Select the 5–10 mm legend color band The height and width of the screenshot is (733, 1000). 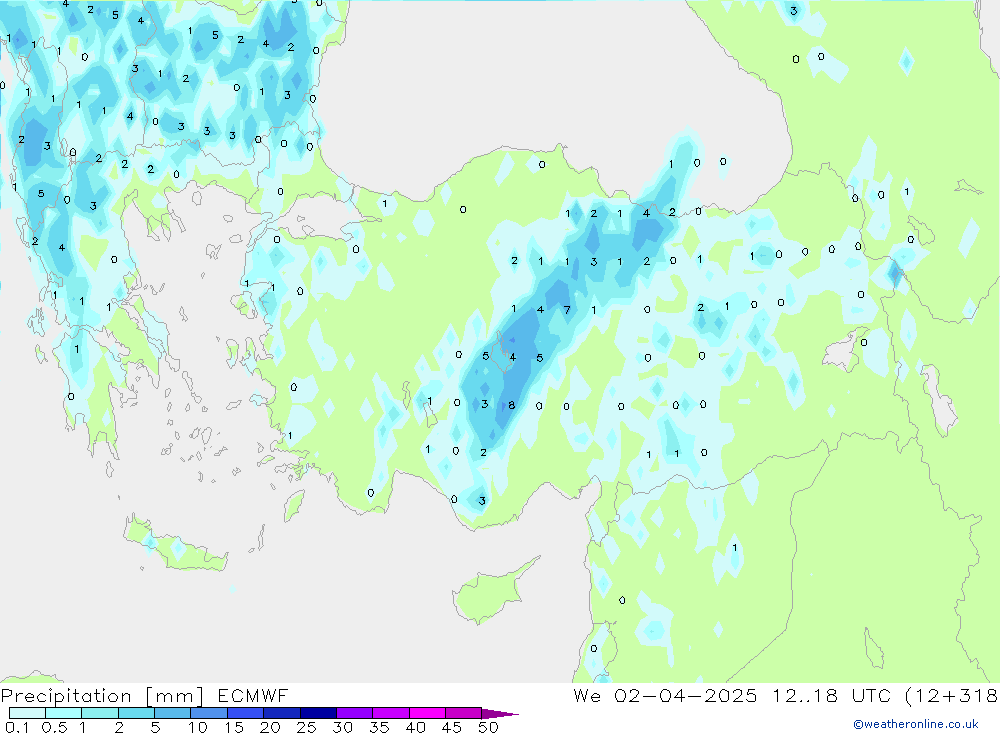(x=173, y=713)
